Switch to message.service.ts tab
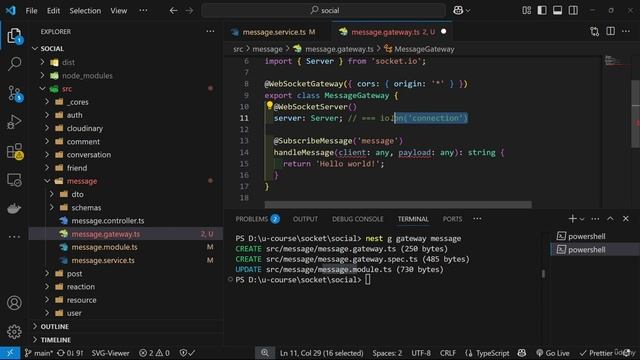The image size is (640, 360). (x=273, y=32)
